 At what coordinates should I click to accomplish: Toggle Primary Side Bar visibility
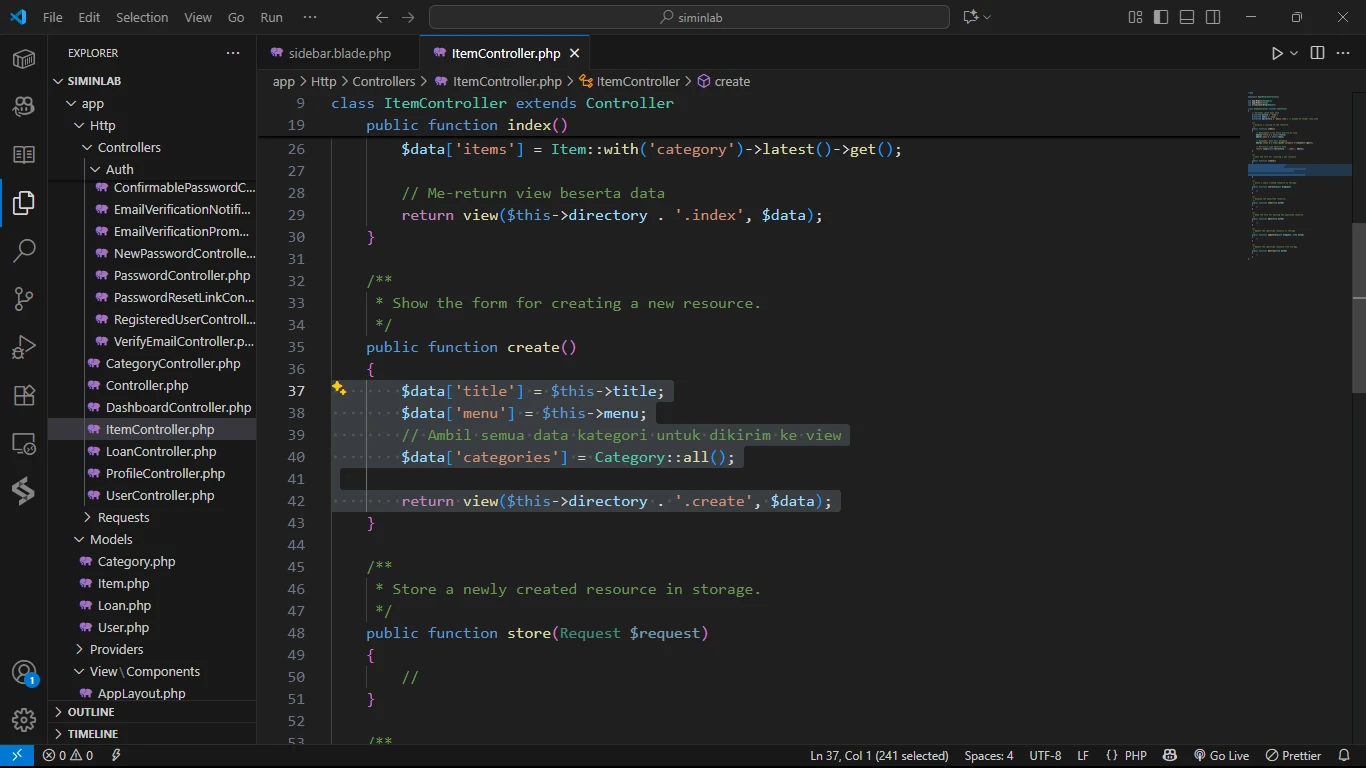tap(1161, 17)
